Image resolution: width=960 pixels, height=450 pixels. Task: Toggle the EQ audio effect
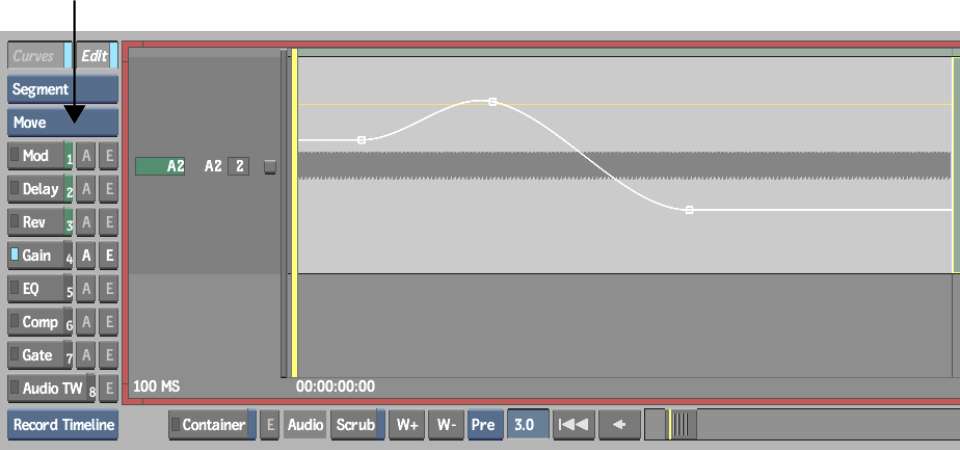[x=40, y=288]
